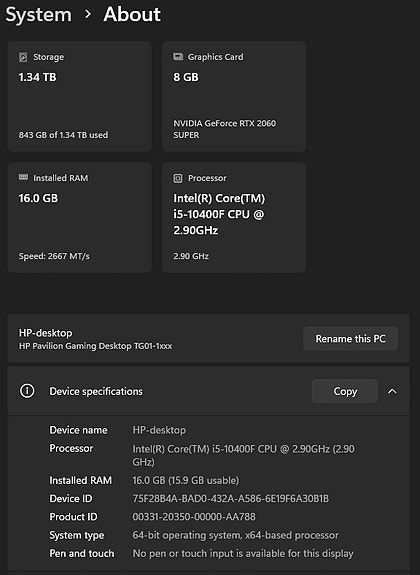Collapse the Device specifications section chevron

(x=392, y=391)
